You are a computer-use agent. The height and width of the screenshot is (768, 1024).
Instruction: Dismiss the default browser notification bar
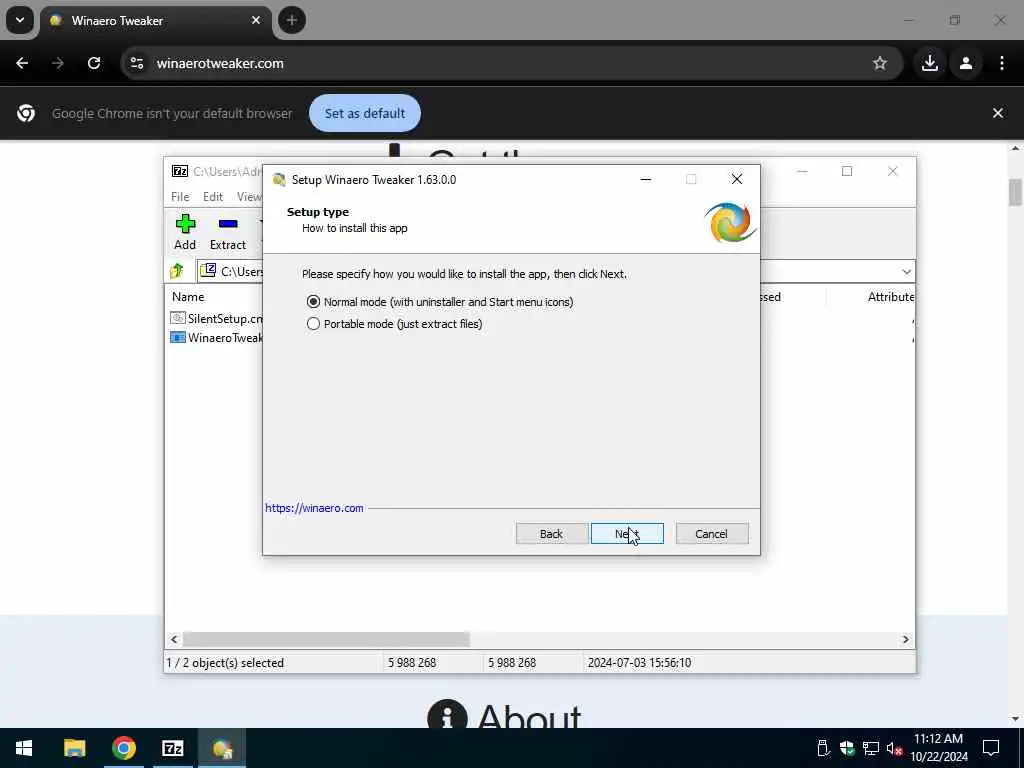pos(997,113)
